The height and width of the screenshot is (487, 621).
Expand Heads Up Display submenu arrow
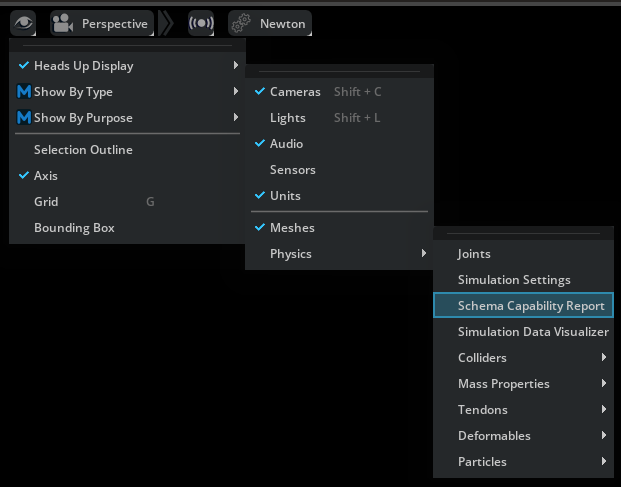(236, 65)
